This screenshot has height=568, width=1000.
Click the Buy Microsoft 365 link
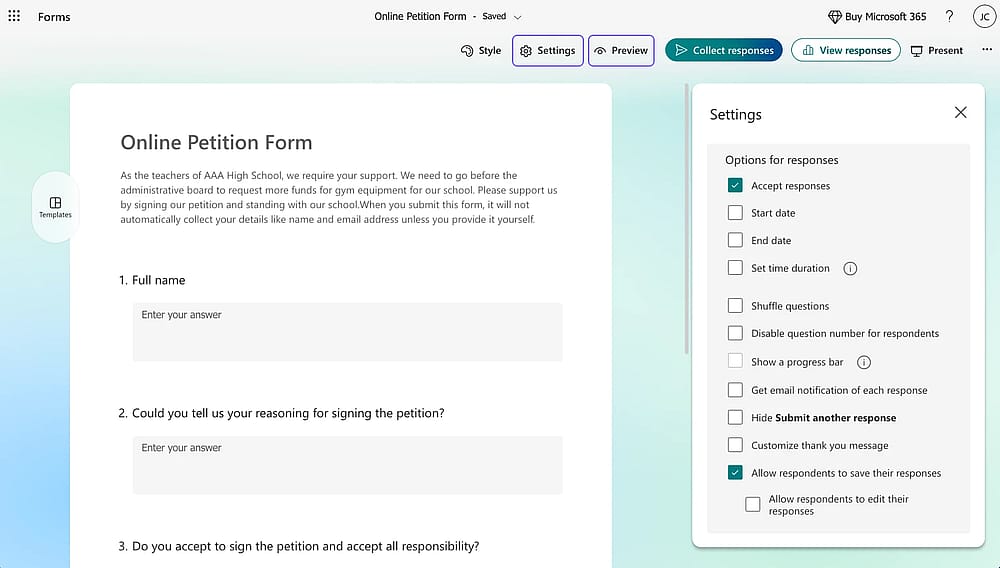pyautogui.click(x=877, y=17)
